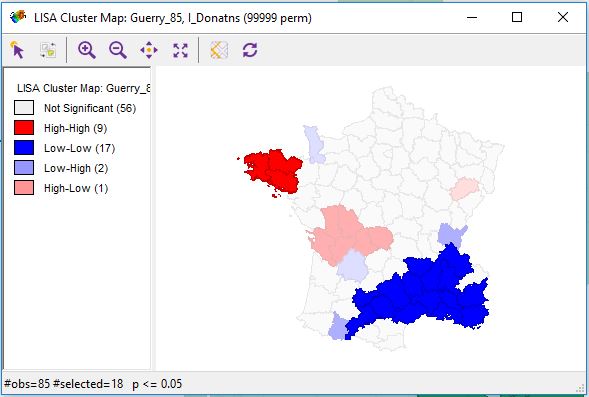The width and height of the screenshot is (589, 397).
Task: Click the Invert Selection toolbar icon
Action: [48, 50]
